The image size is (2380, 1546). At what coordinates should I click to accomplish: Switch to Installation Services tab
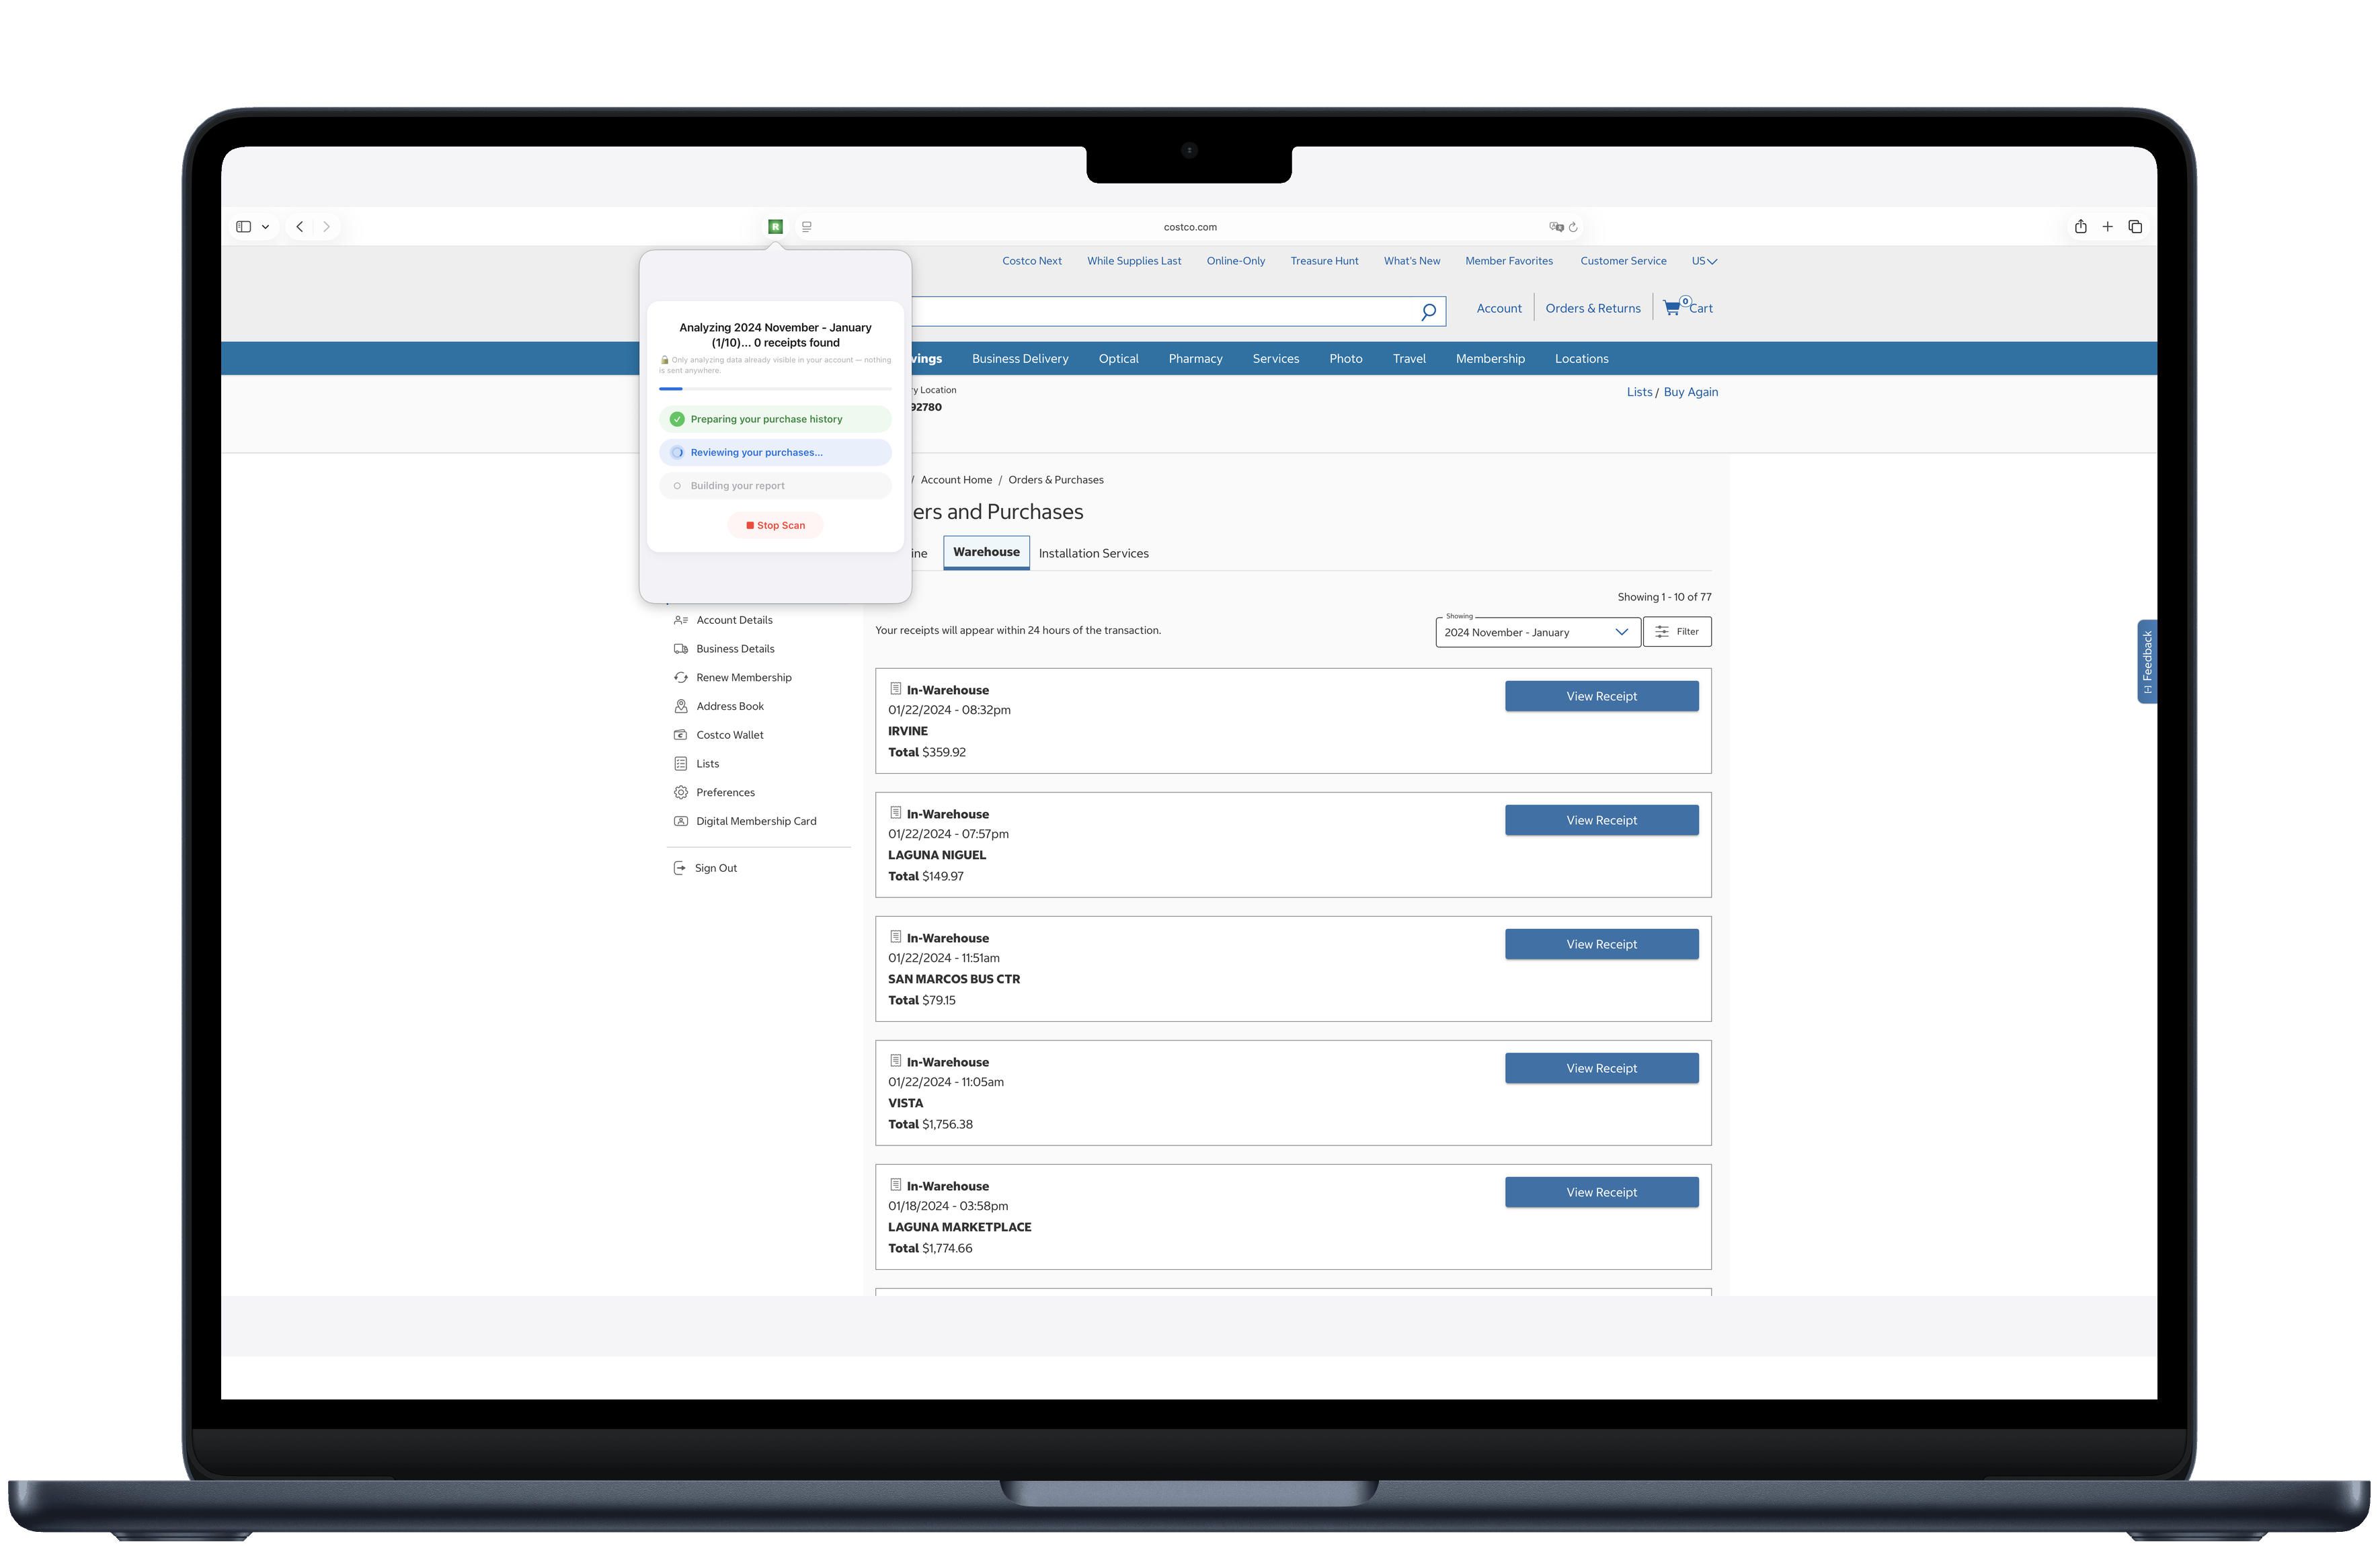[x=1093, y=553]
